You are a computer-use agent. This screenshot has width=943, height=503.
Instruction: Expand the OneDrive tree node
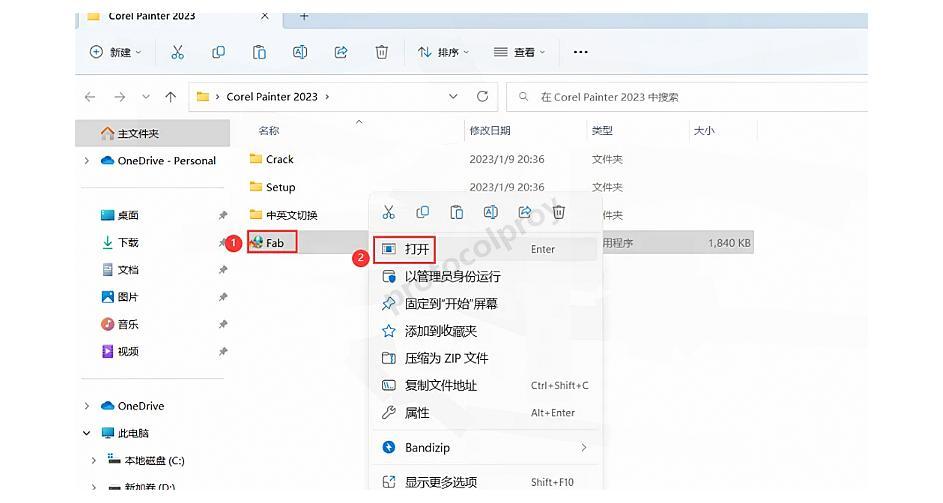[x=87, y=406]
